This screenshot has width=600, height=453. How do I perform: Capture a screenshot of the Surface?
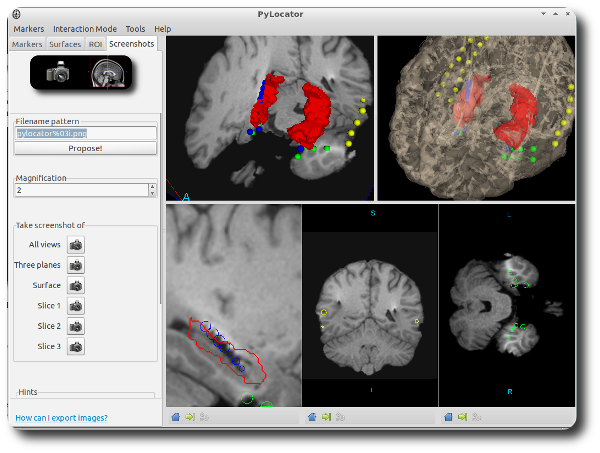[x=76, y=285]
